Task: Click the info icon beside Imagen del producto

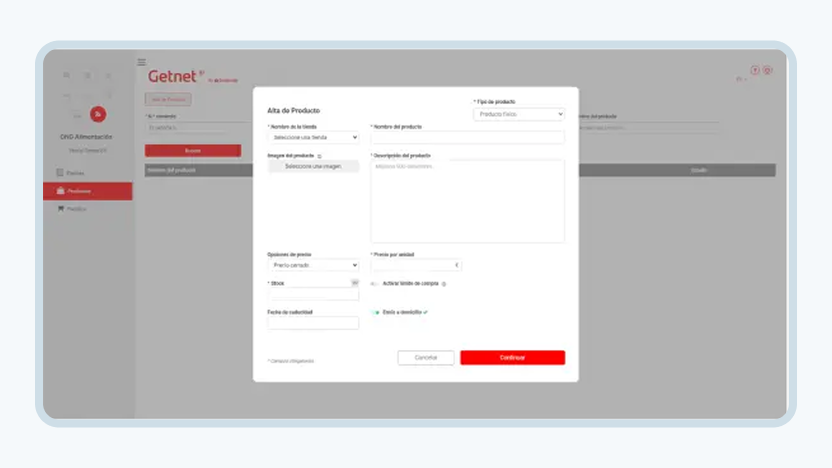Action: [319, 156]
